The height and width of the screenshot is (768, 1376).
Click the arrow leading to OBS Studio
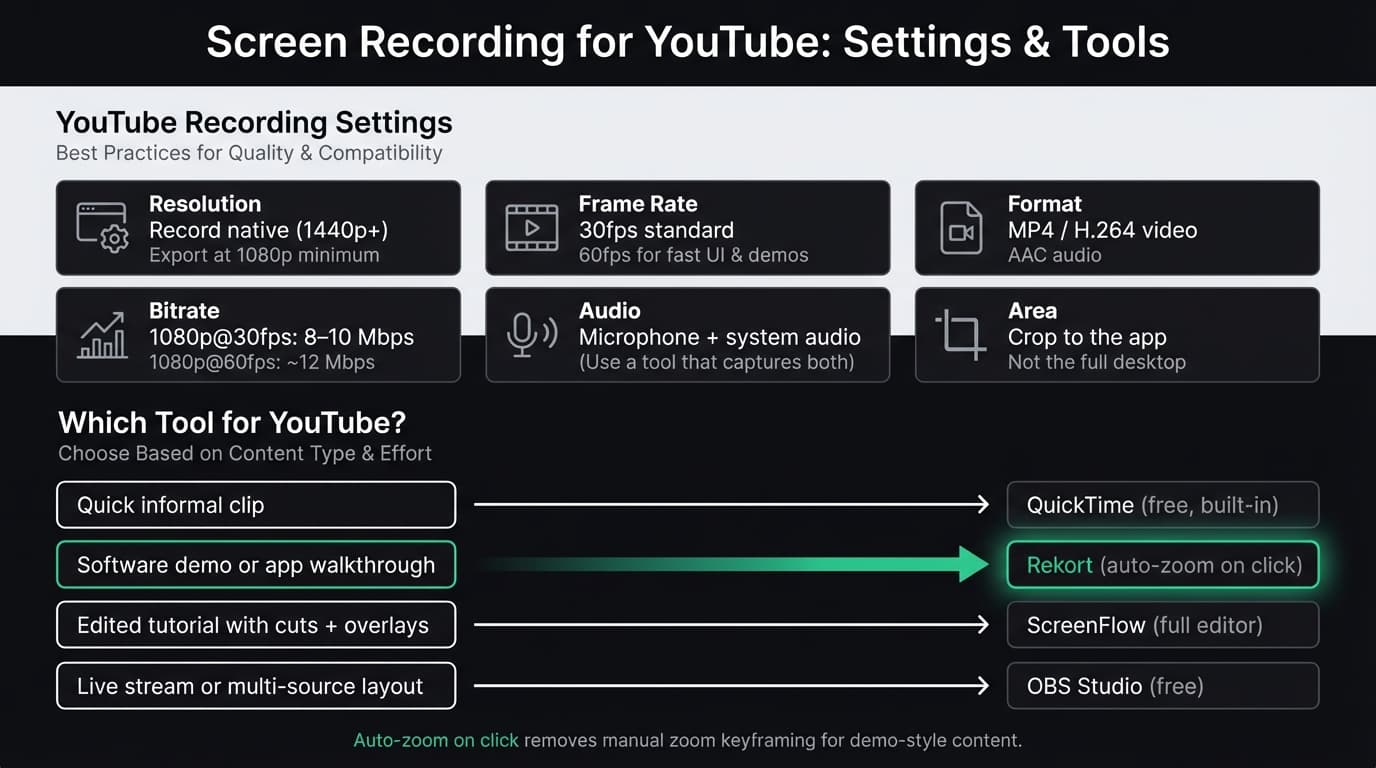(x=730, y=686)
